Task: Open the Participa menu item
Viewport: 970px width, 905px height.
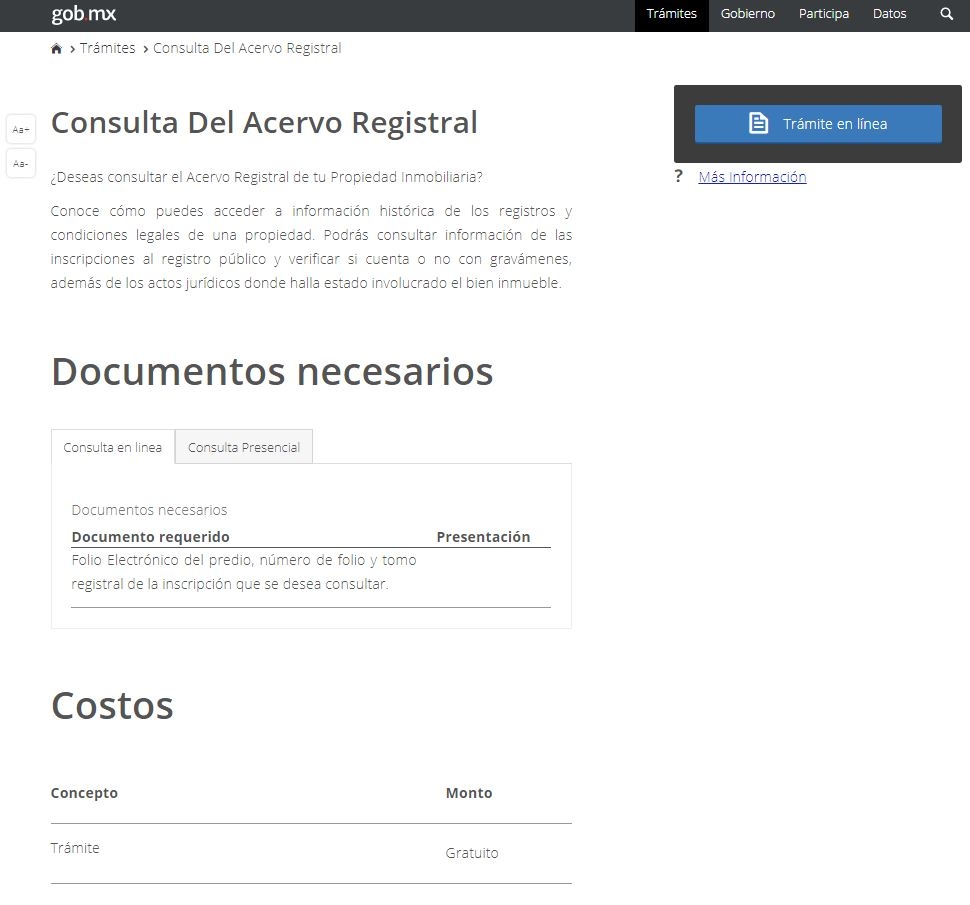Action: coord(823,14)
